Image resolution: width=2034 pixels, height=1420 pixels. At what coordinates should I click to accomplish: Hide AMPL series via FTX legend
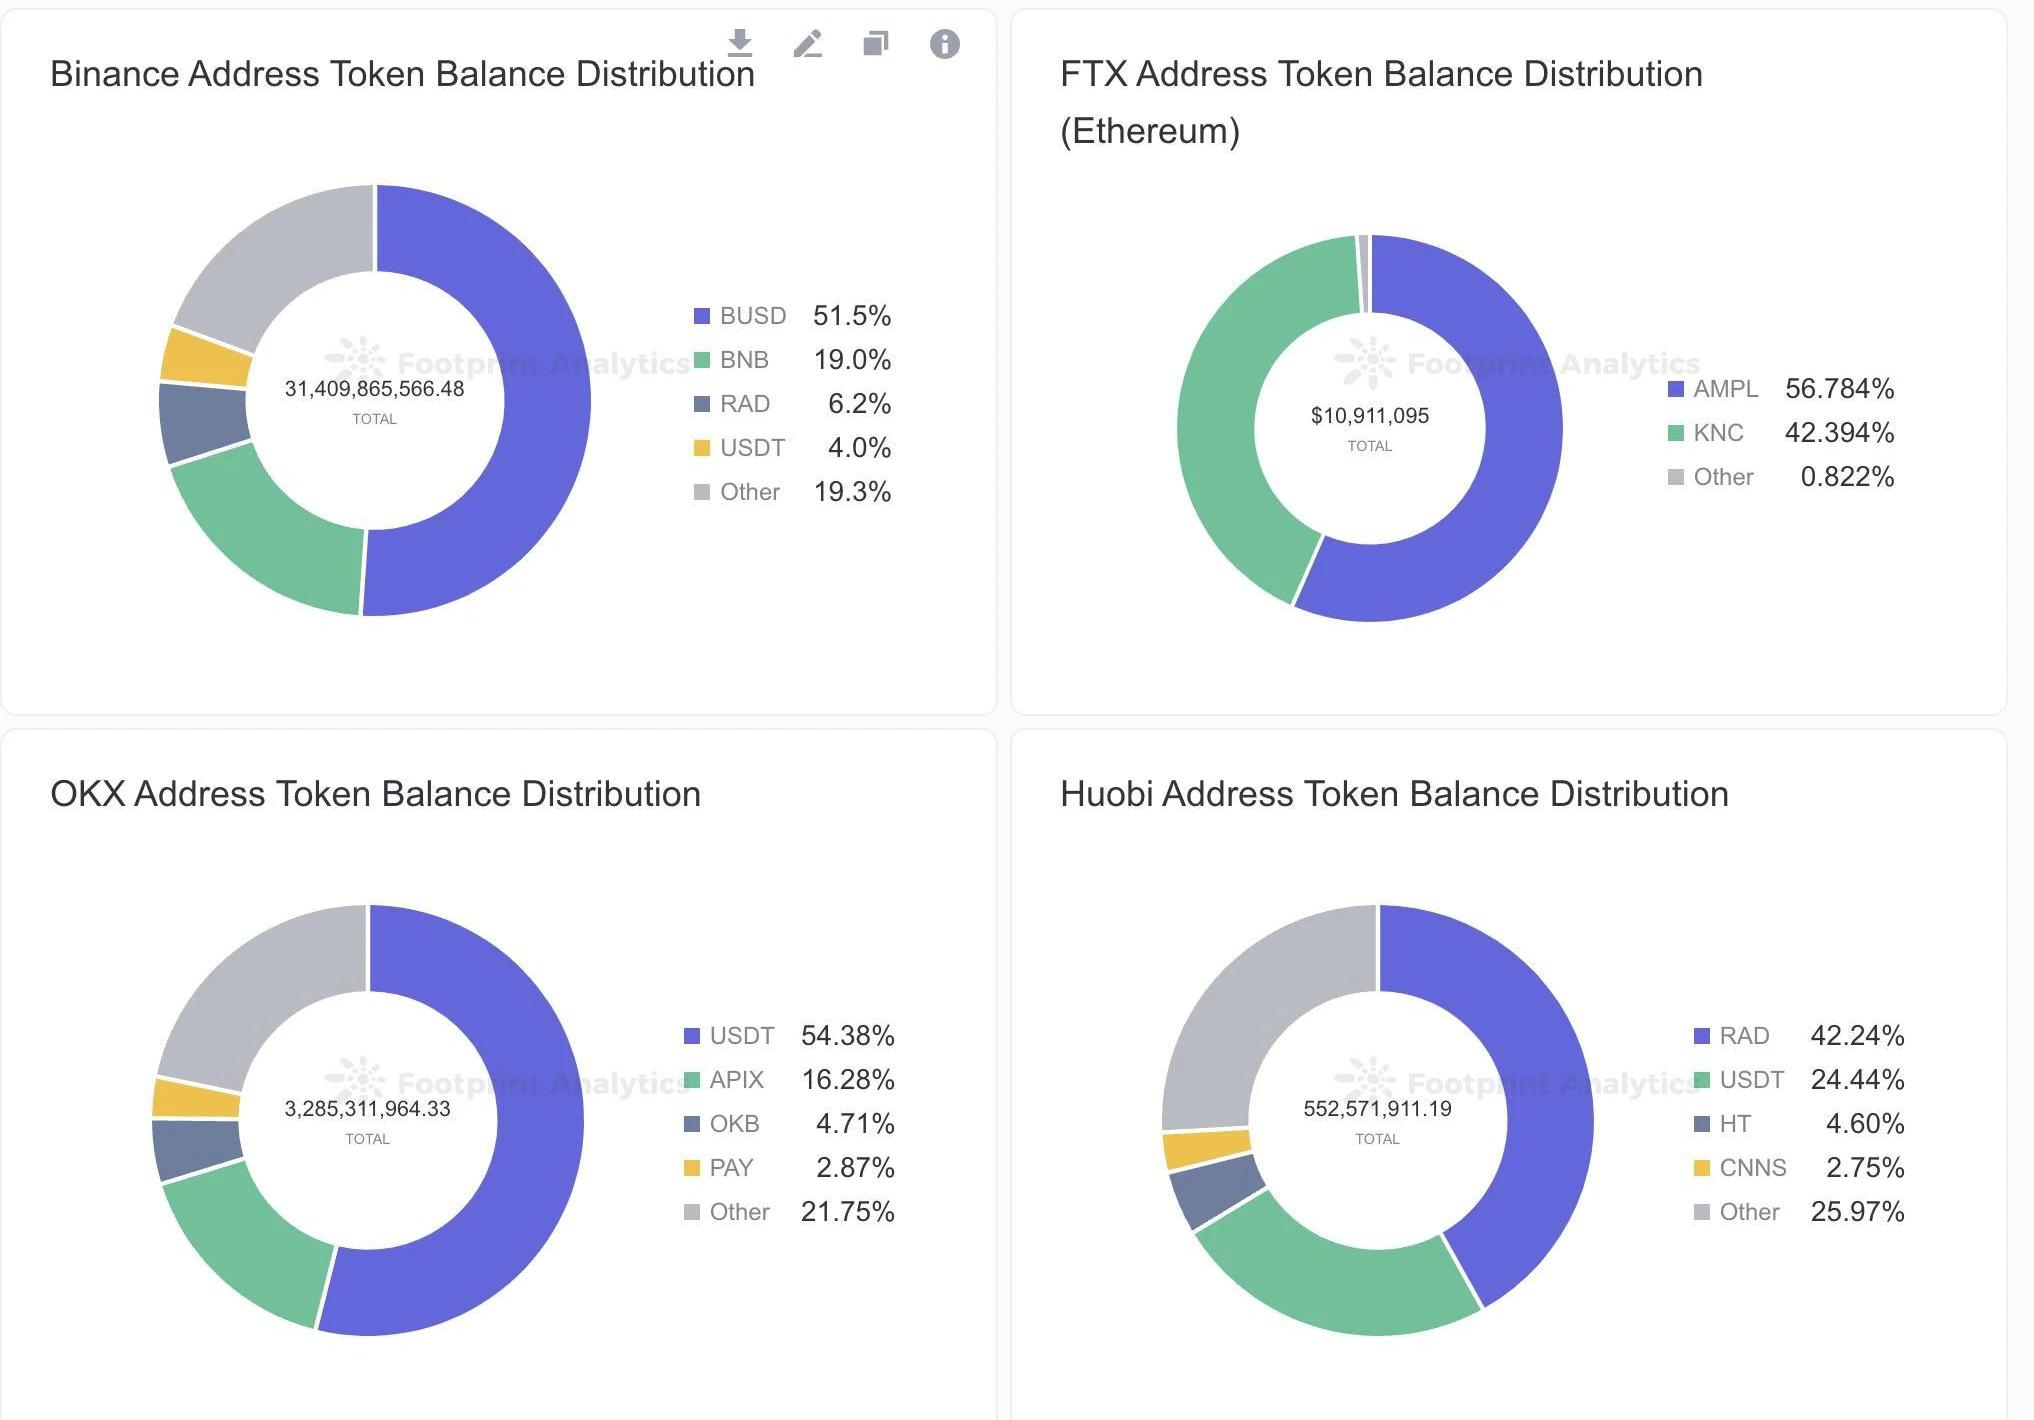pyautogui.click(x=1725, y=389)
